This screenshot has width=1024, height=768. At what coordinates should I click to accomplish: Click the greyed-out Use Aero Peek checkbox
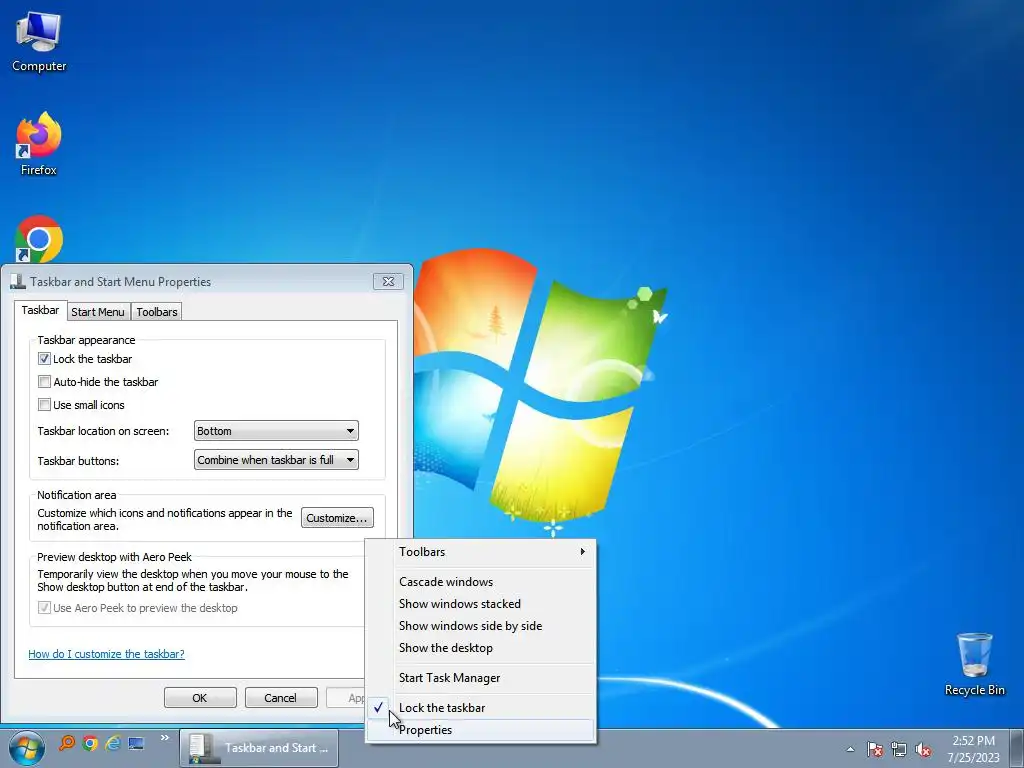(x=44, y=607)
